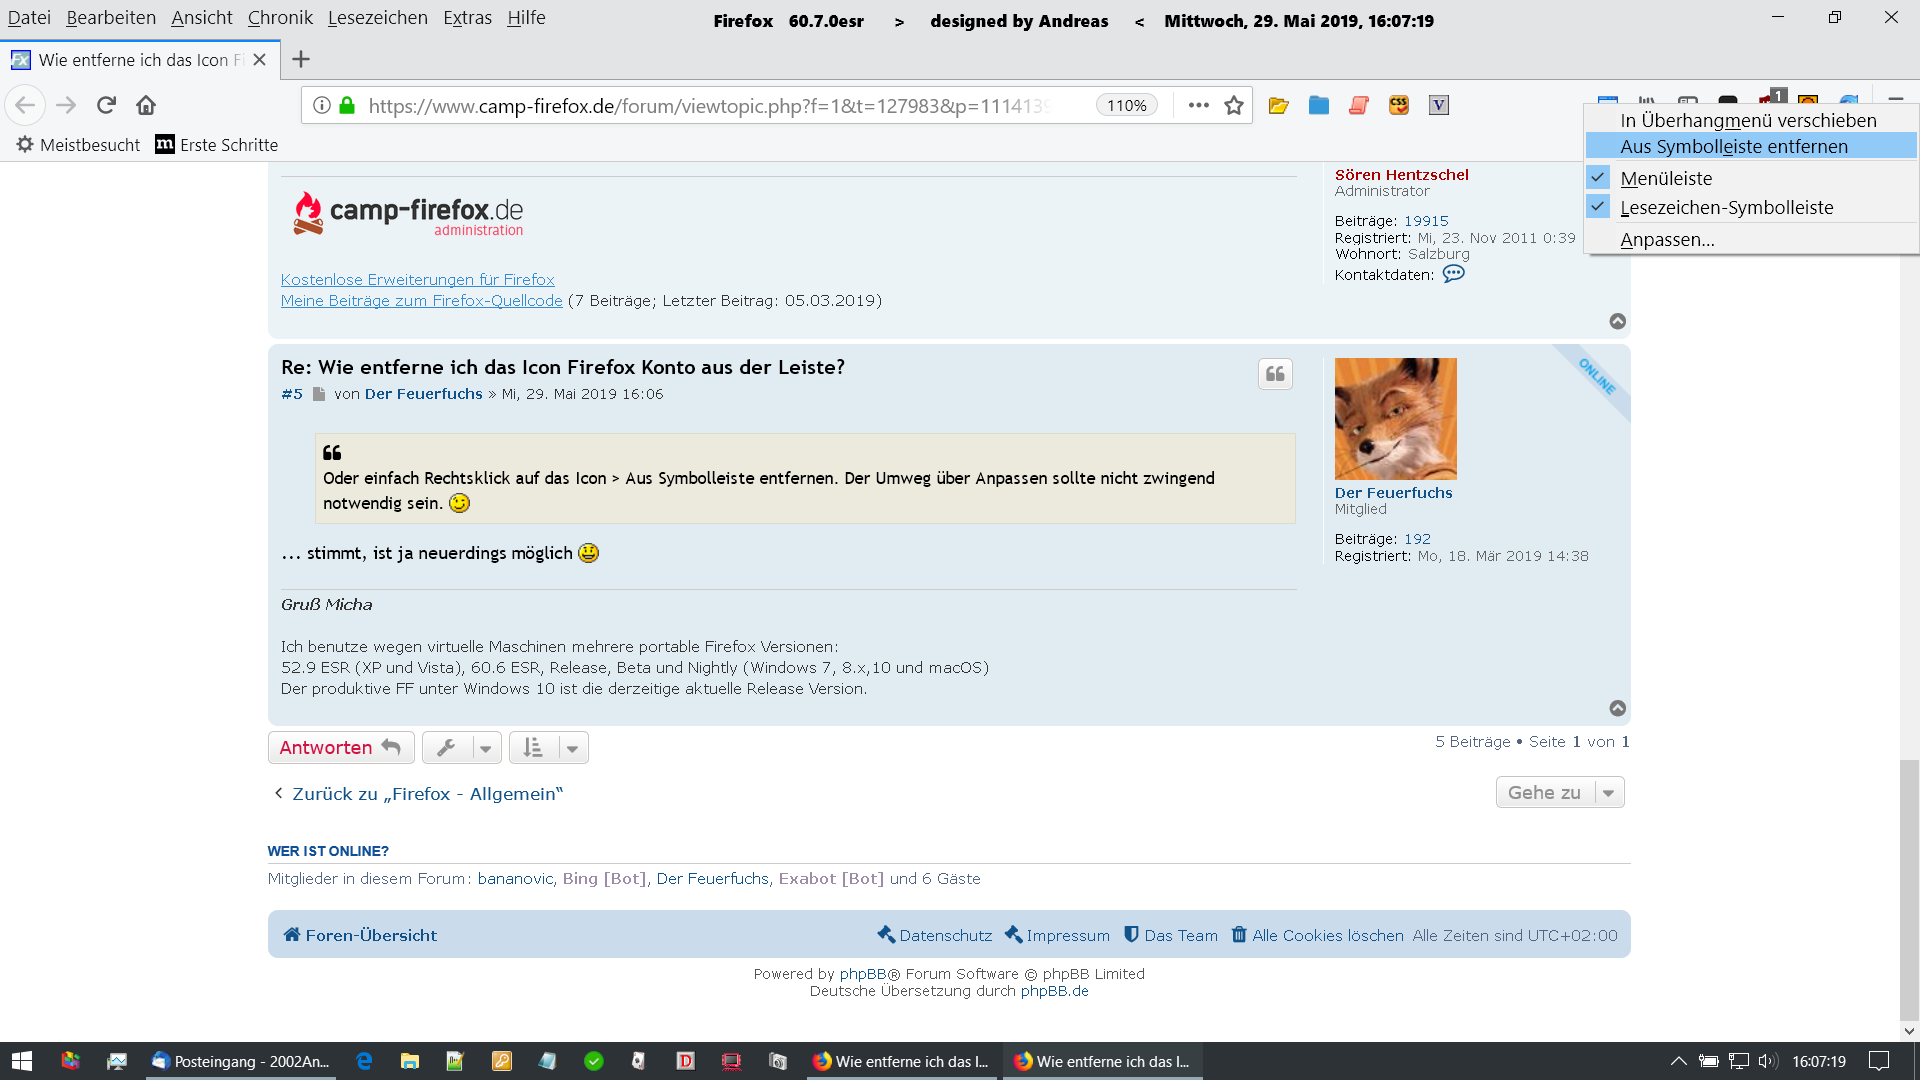Open page actions three-dot menu

(1198, 105)
